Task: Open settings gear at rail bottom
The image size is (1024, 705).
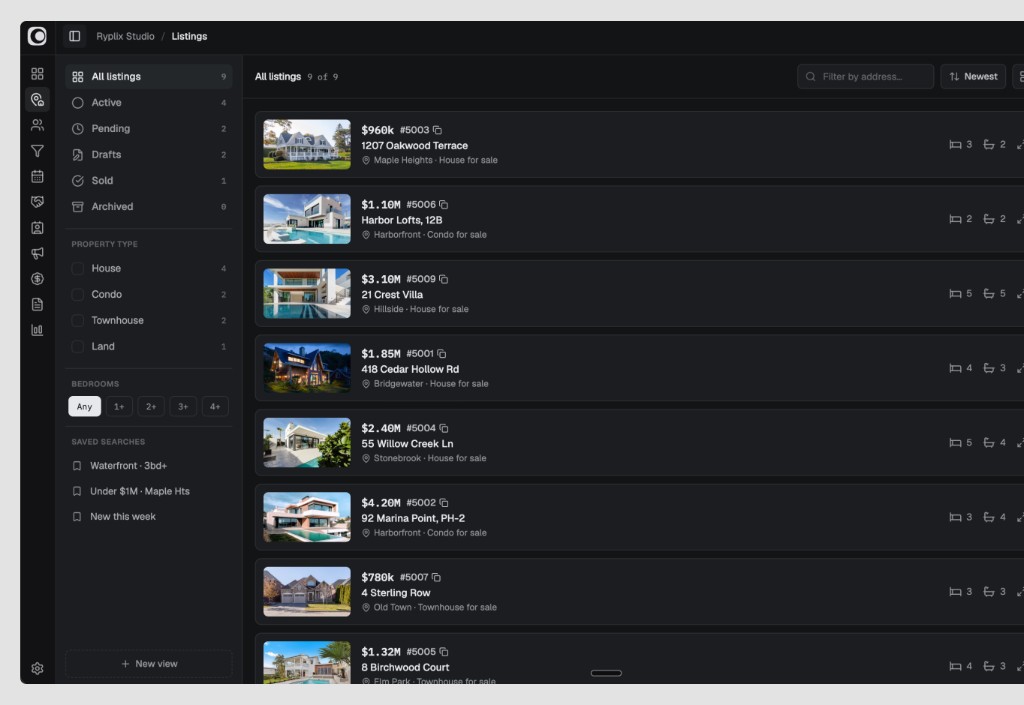Action: (x=37, y=668)
